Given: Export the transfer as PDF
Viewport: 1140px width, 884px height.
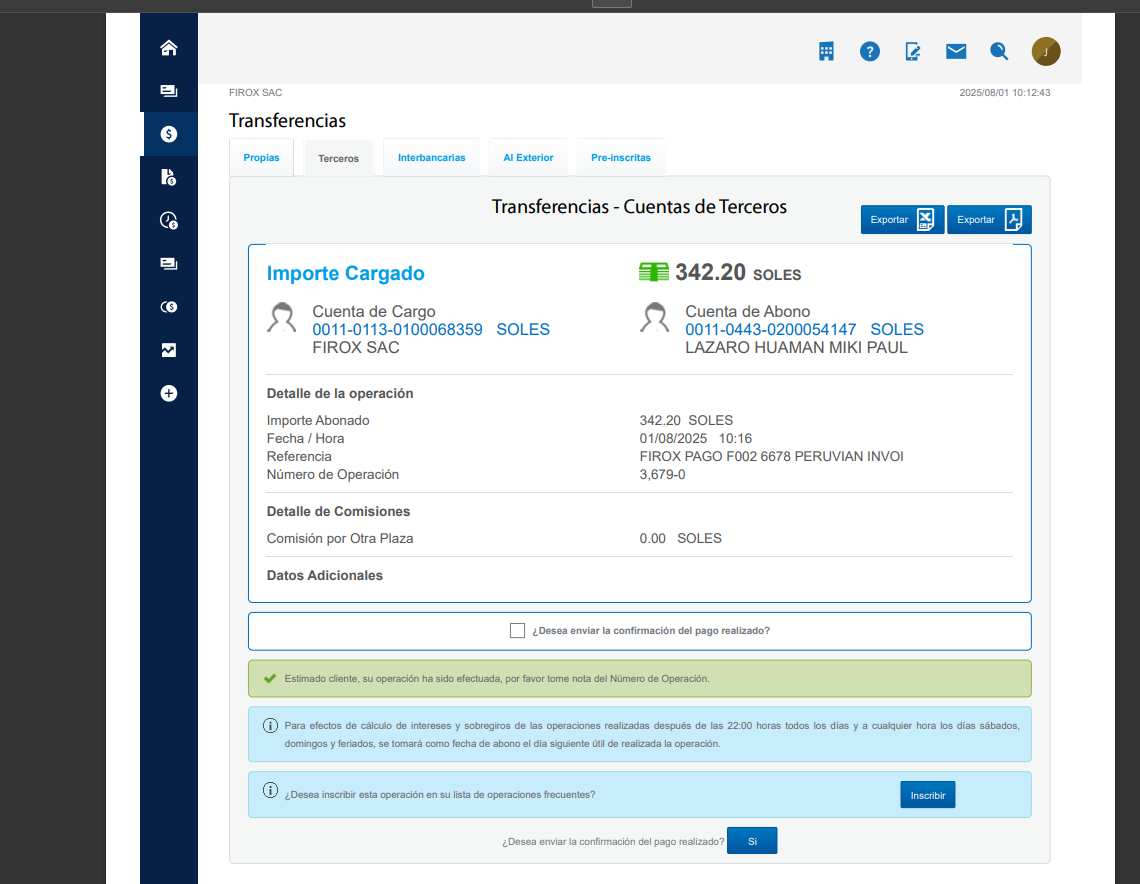Looking at the screenshot, I should coord(988,220).
